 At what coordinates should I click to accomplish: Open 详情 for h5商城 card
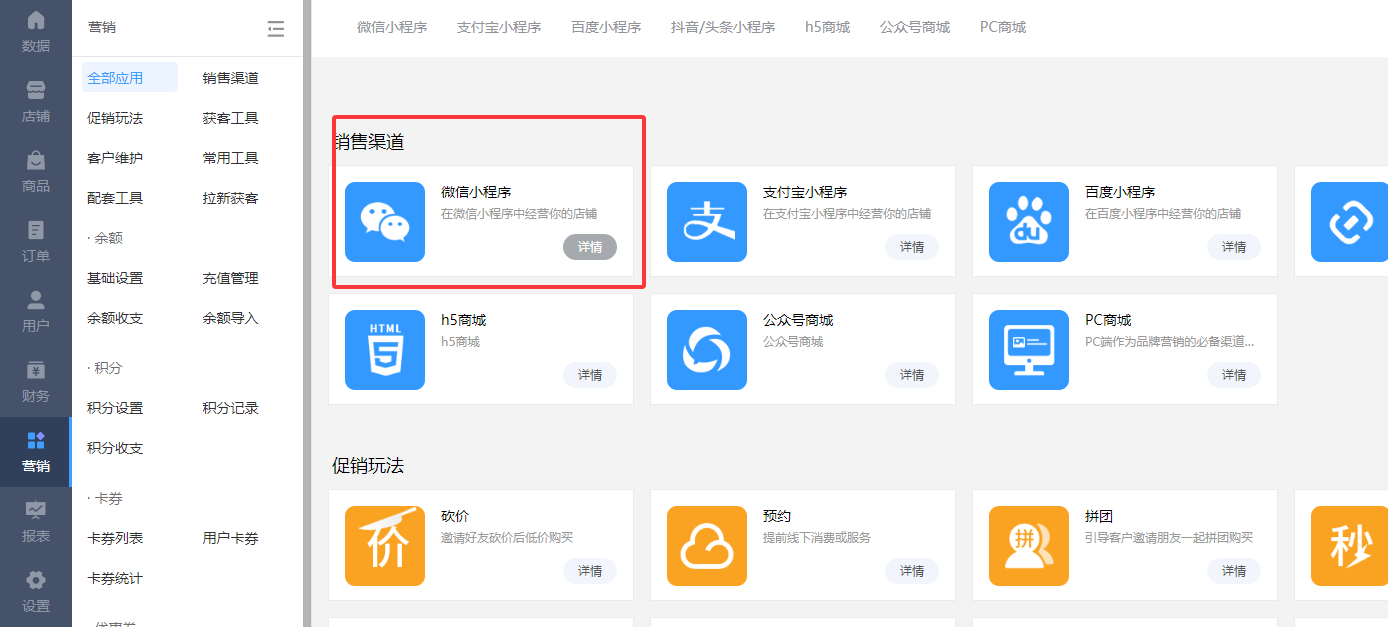590,375
